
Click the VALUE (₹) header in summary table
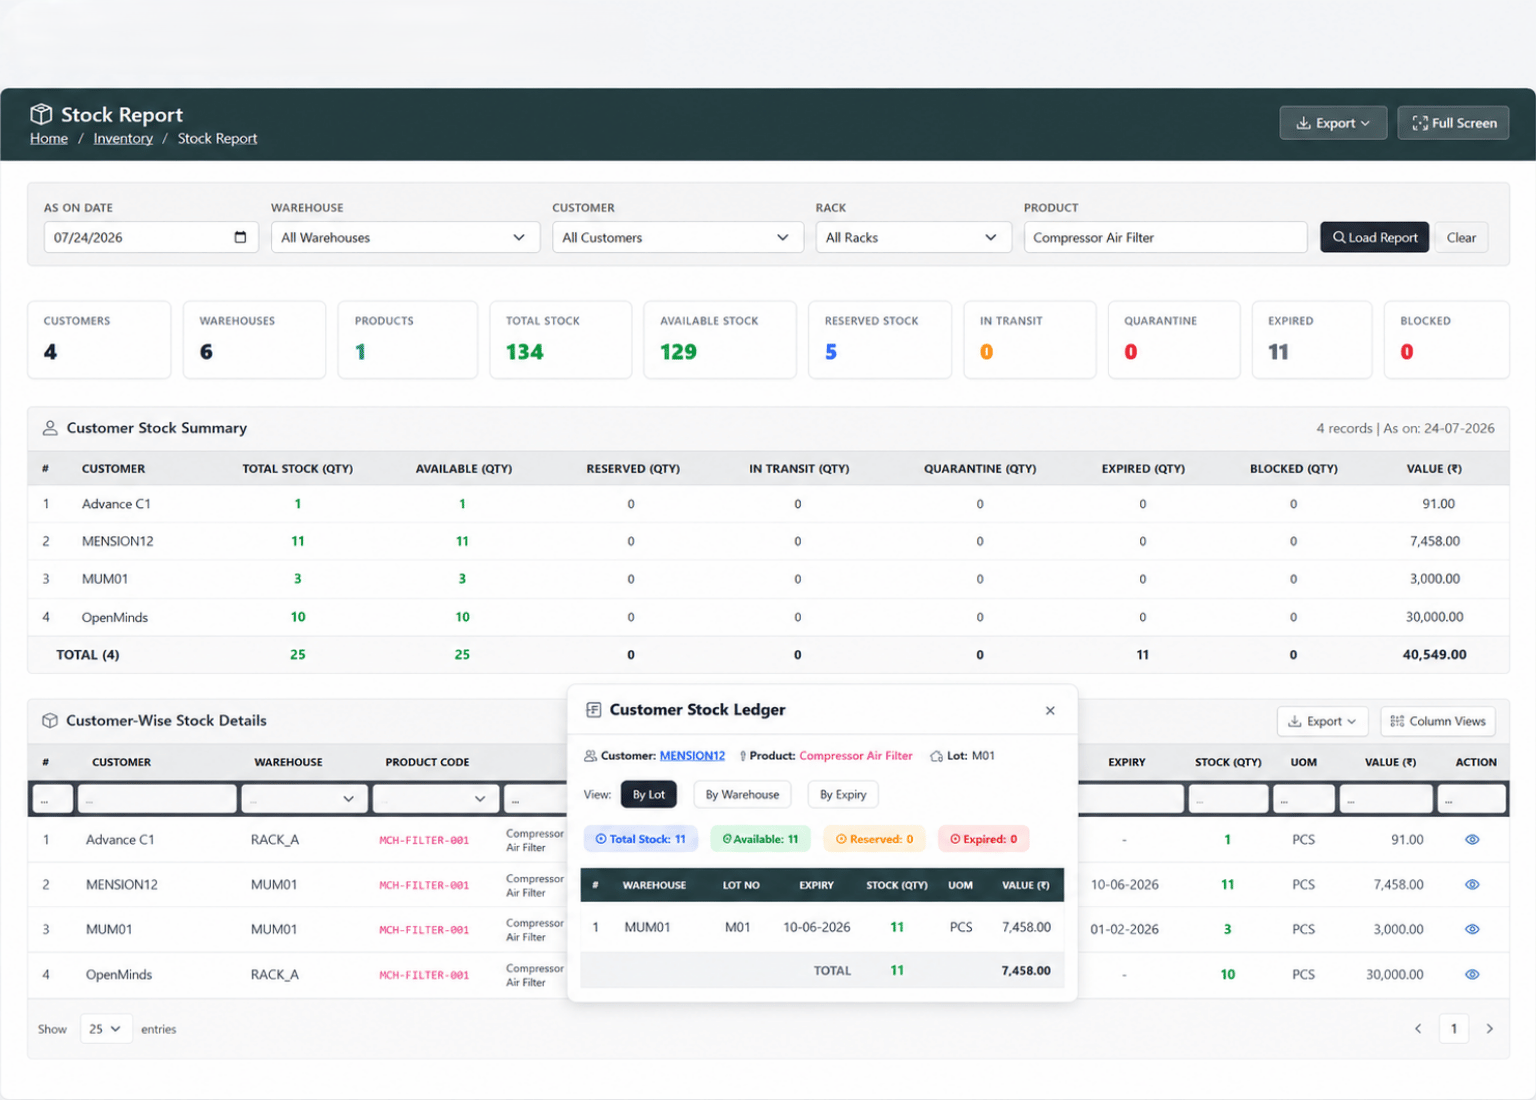click(x=1434, y=469)
